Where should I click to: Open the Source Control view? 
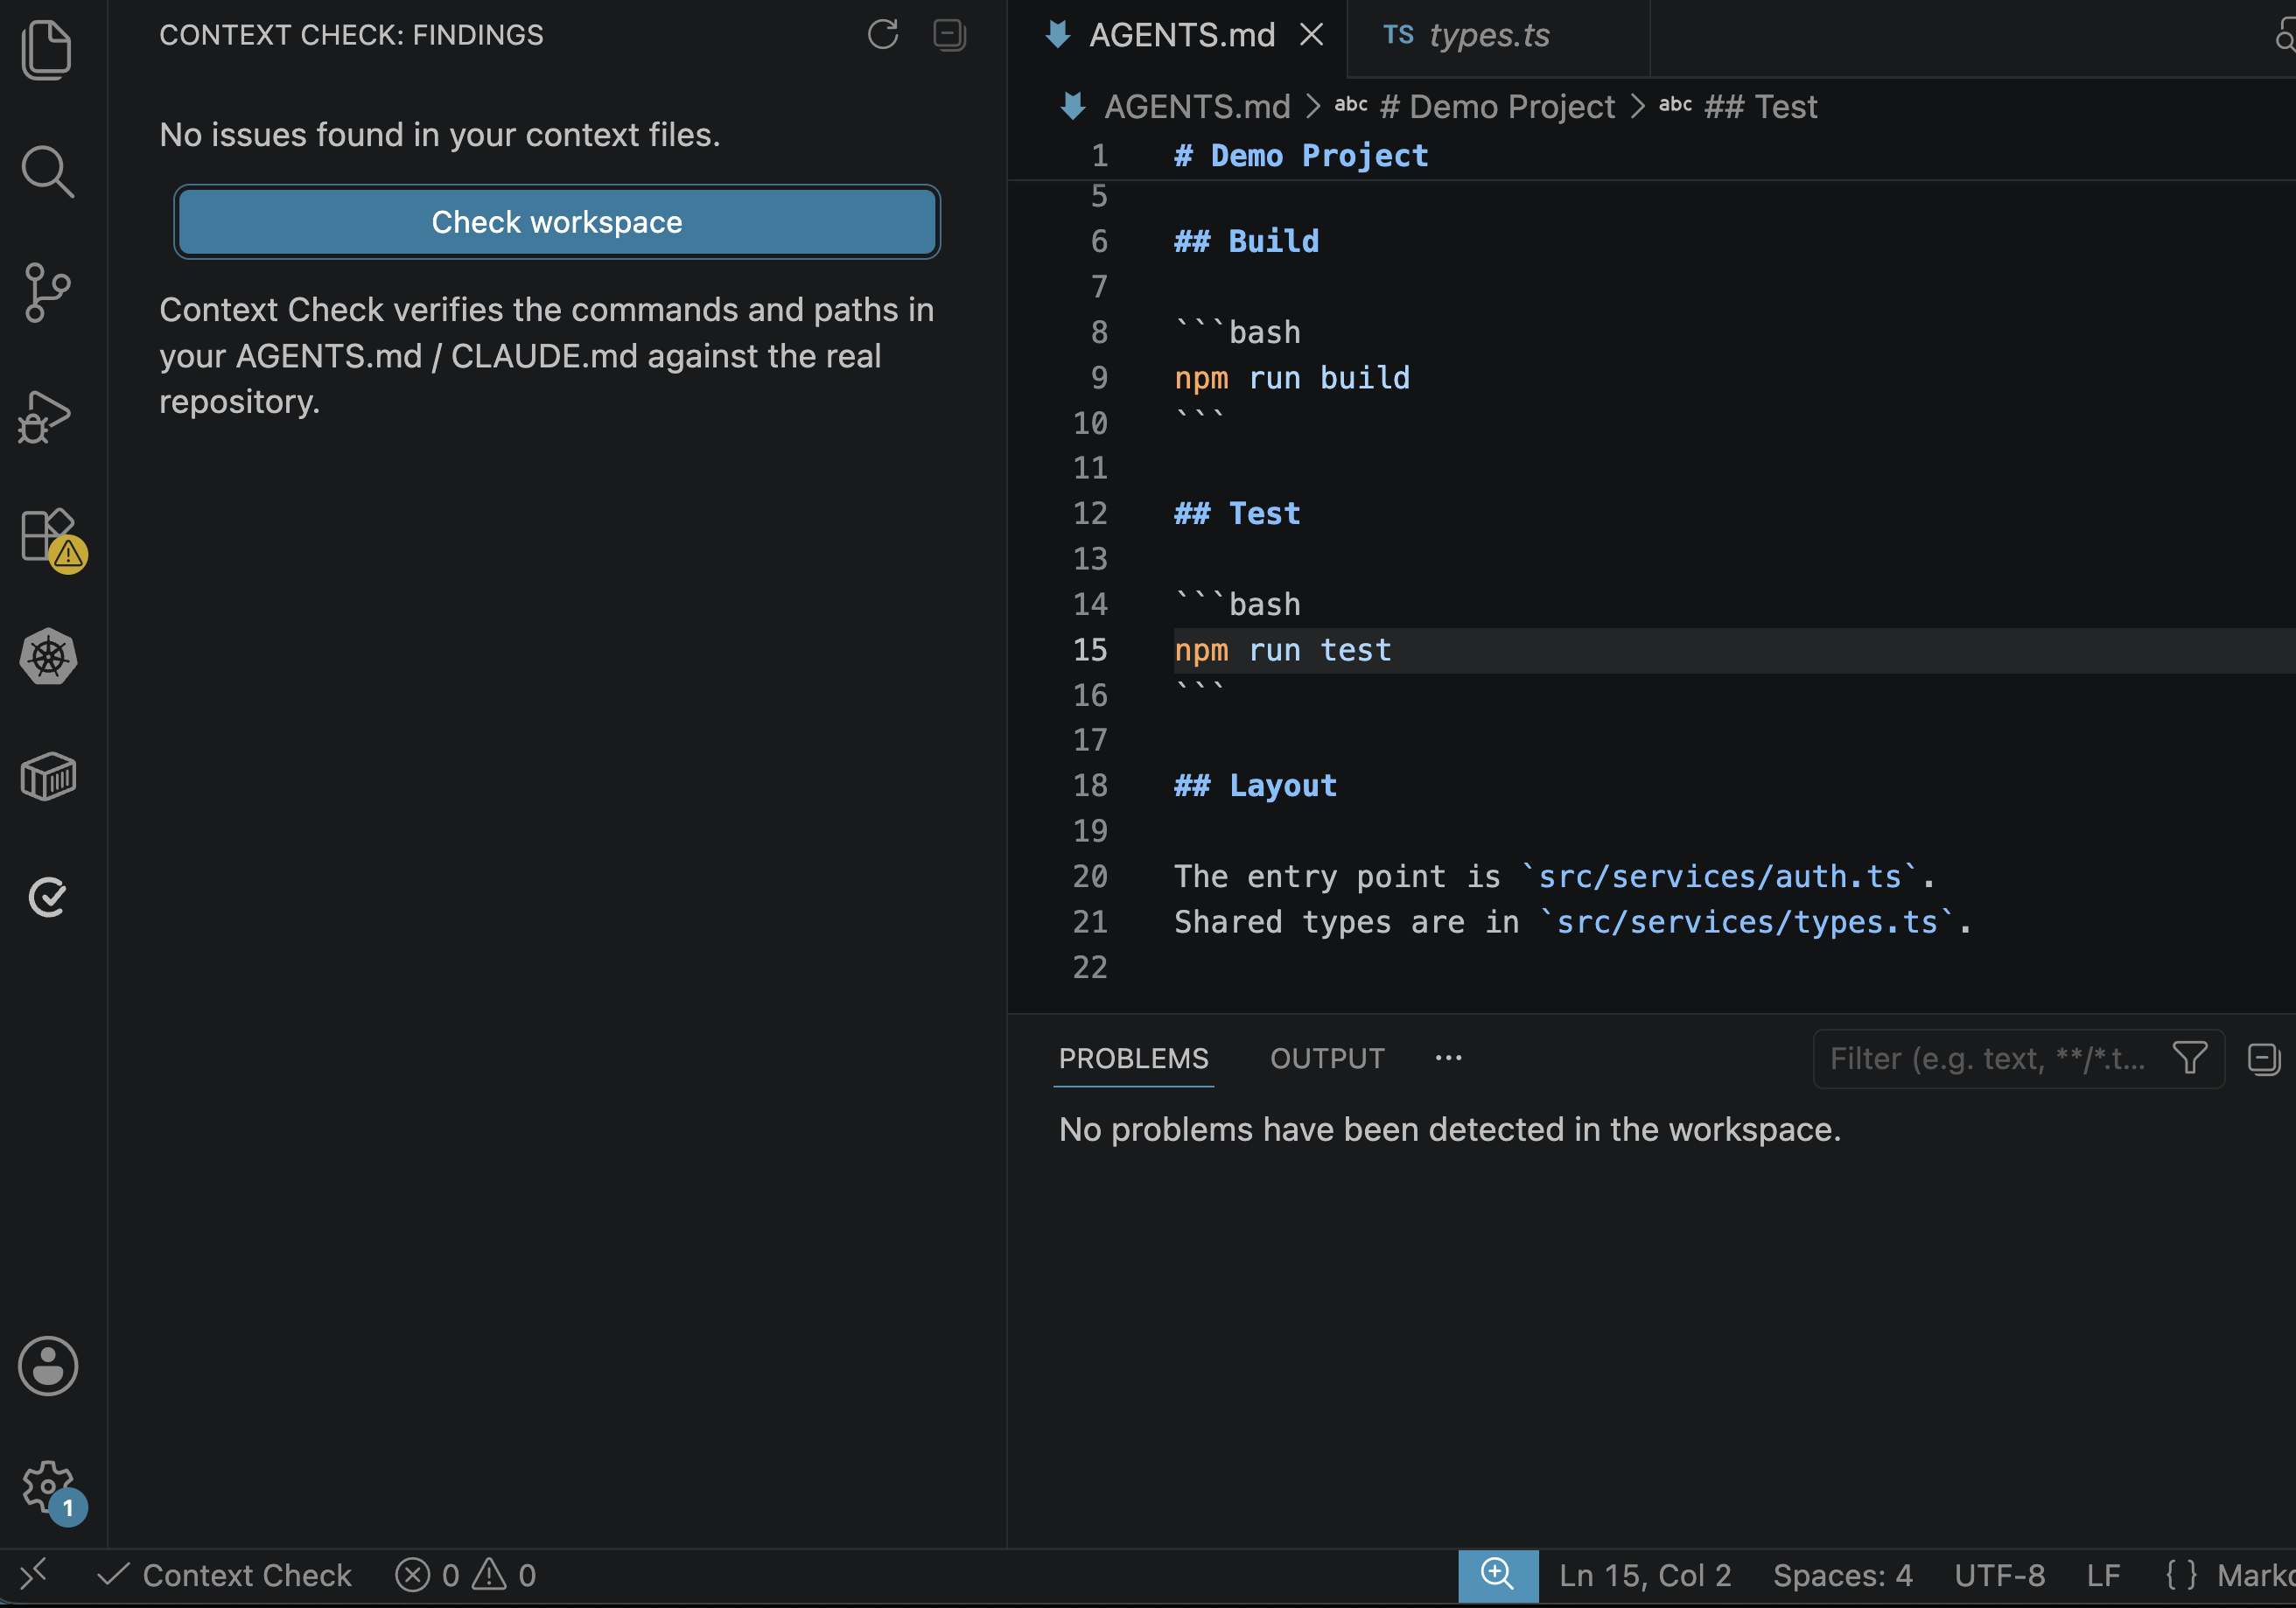[x=47, y=292]
